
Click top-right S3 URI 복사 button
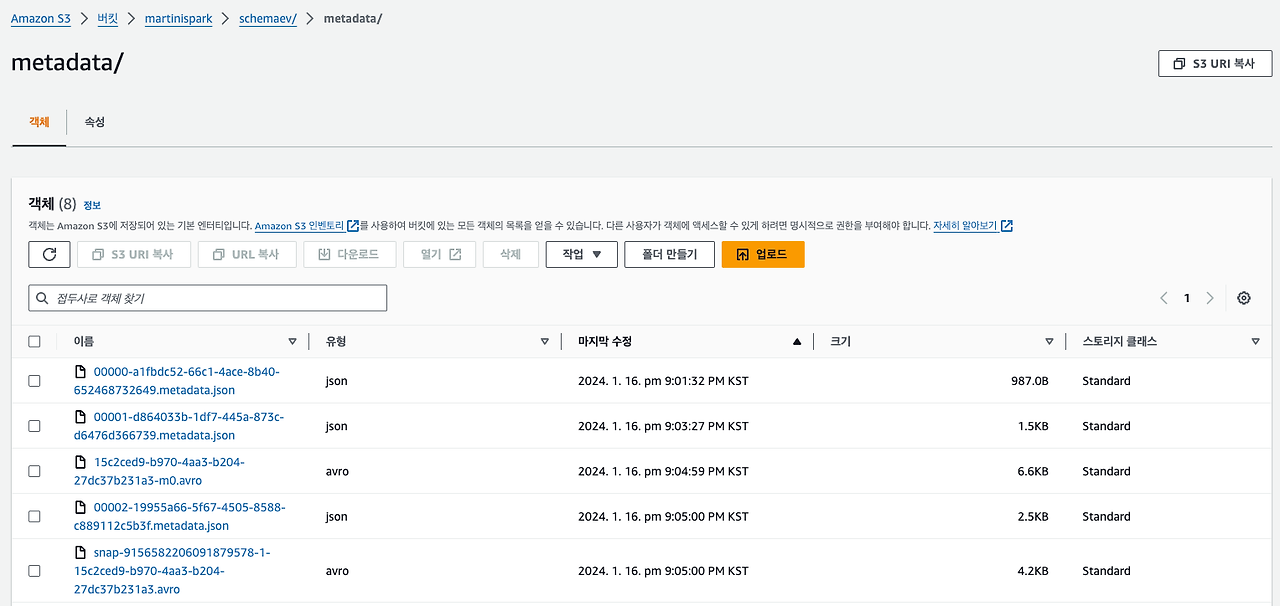[1215, 63]
